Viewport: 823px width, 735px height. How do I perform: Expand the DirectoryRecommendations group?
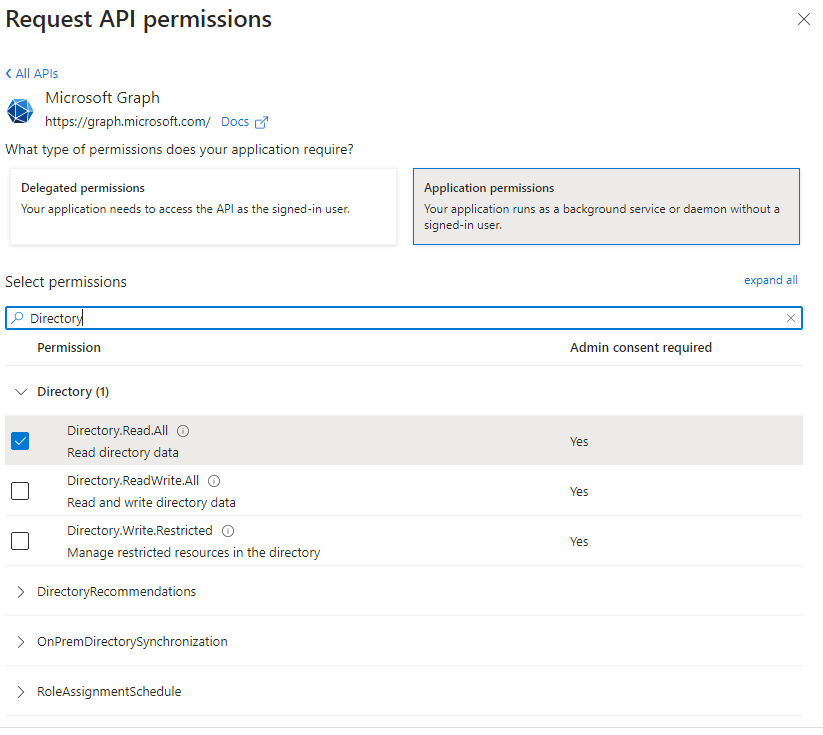click(x=21, y=592)
